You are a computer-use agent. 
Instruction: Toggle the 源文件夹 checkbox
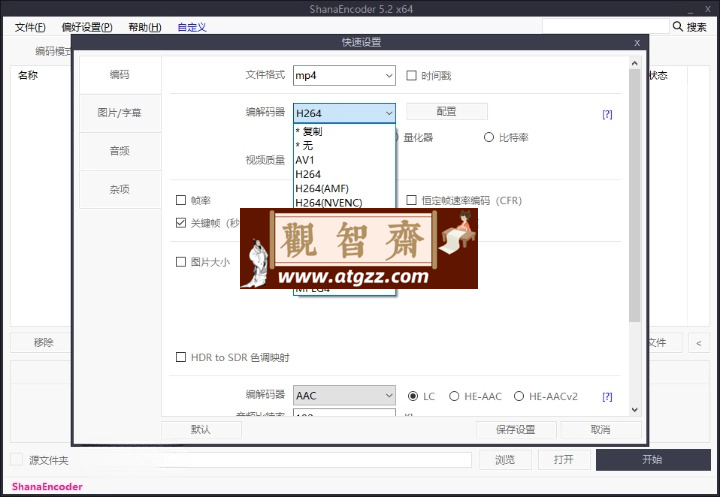[17, 459]
